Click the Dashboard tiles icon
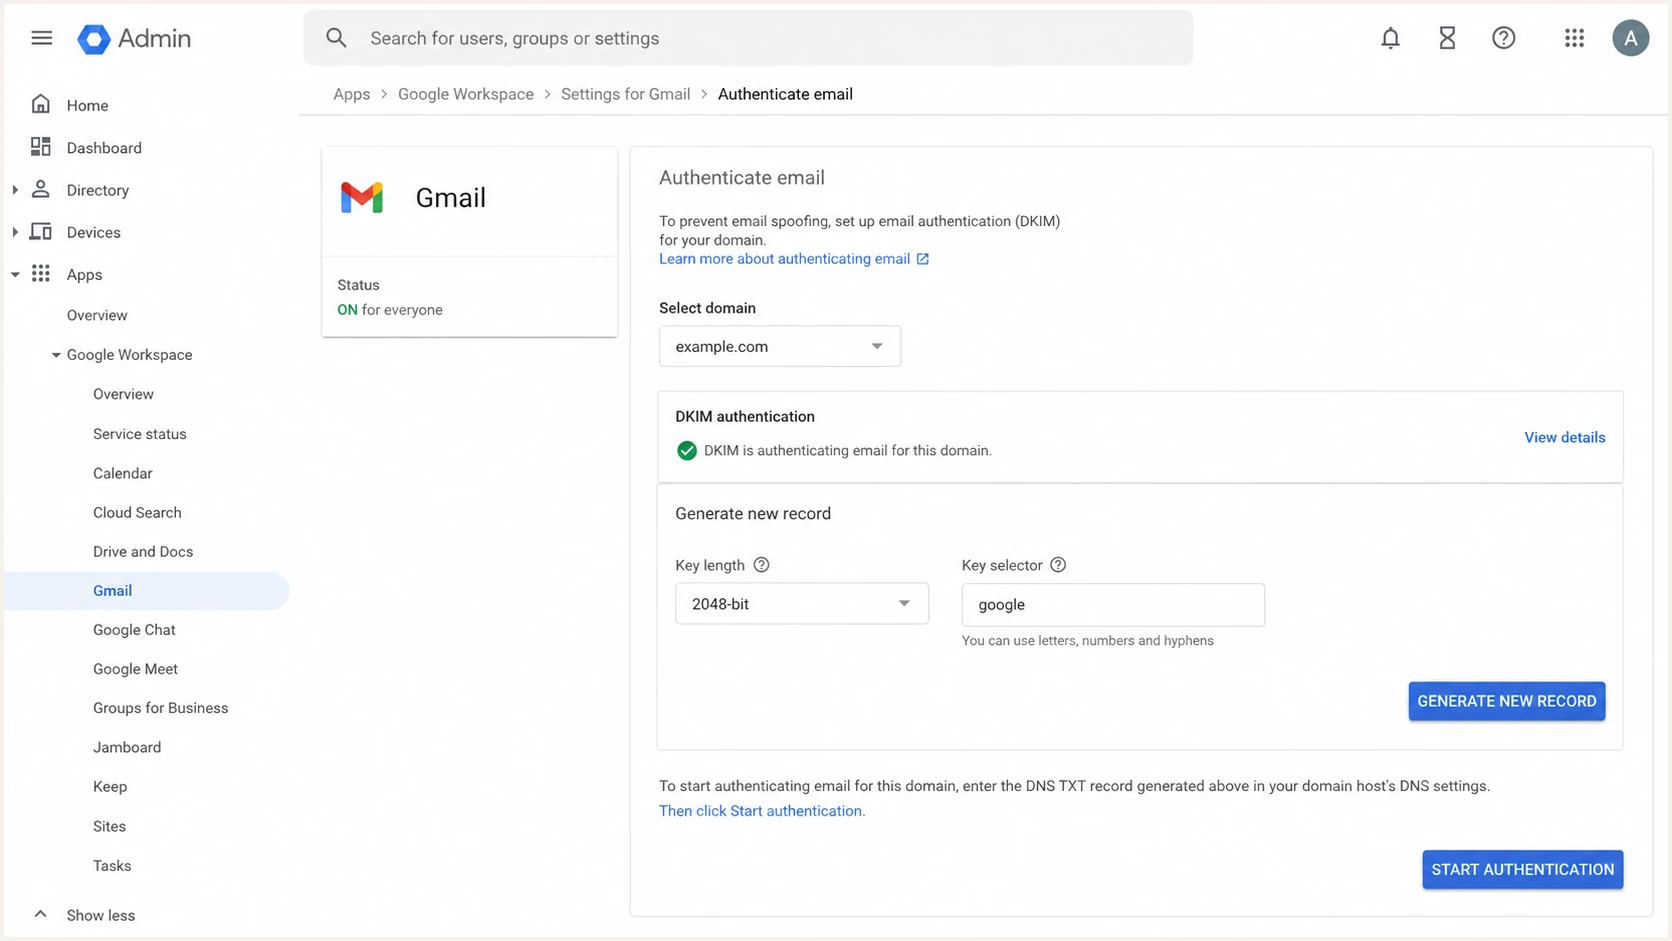Image resolution: width=1672 pixels, height=941 pixels. pos(41,147)
